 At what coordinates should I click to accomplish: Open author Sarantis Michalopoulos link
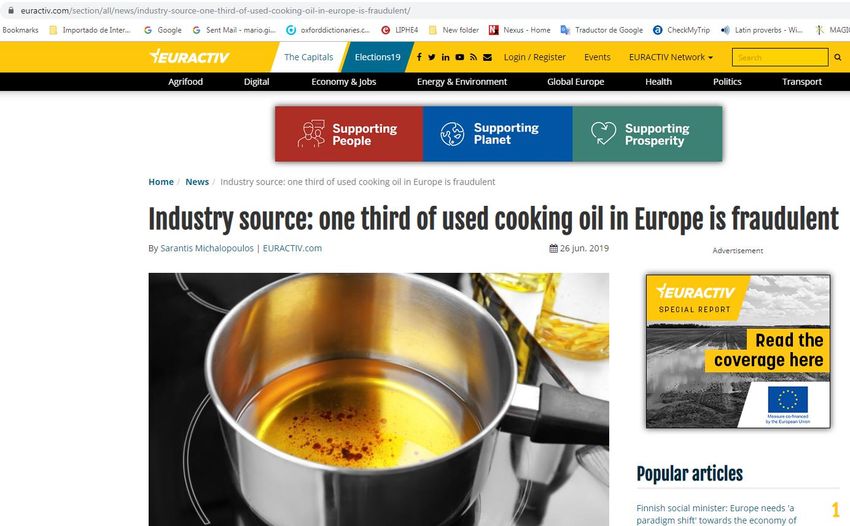(x=207, y=248)
